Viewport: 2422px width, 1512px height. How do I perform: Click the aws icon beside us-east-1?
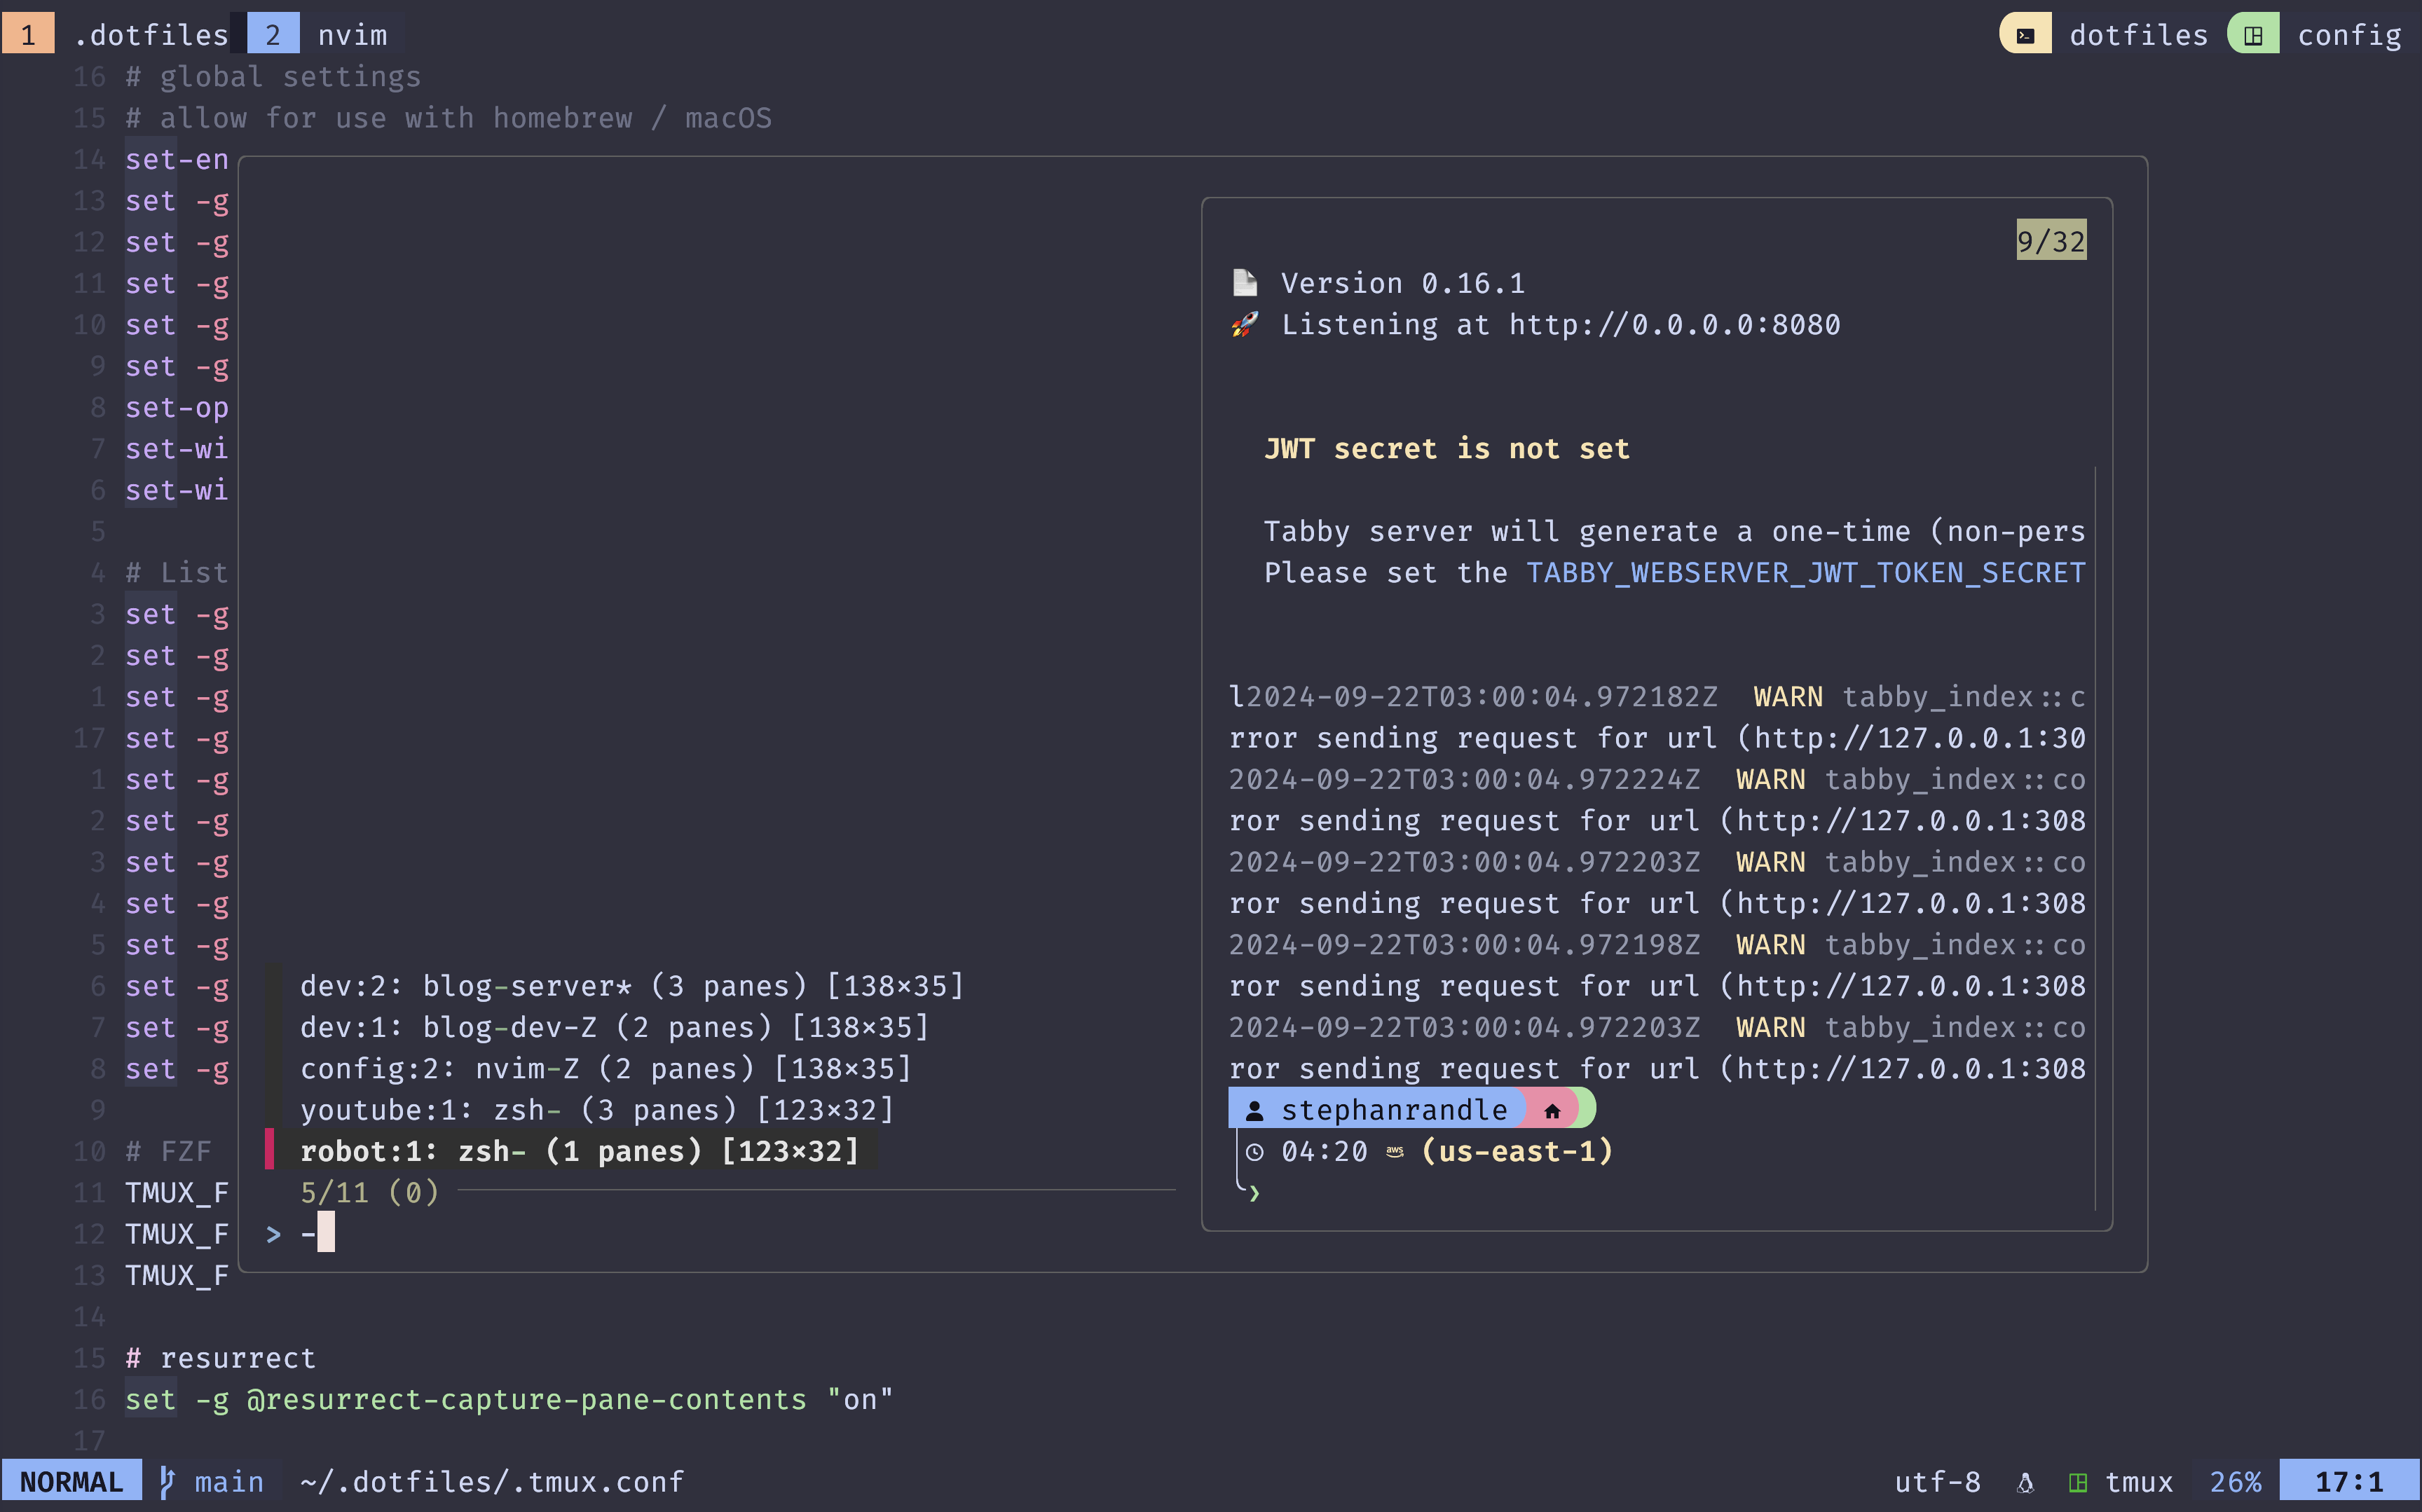(x=1395, y=1152)
